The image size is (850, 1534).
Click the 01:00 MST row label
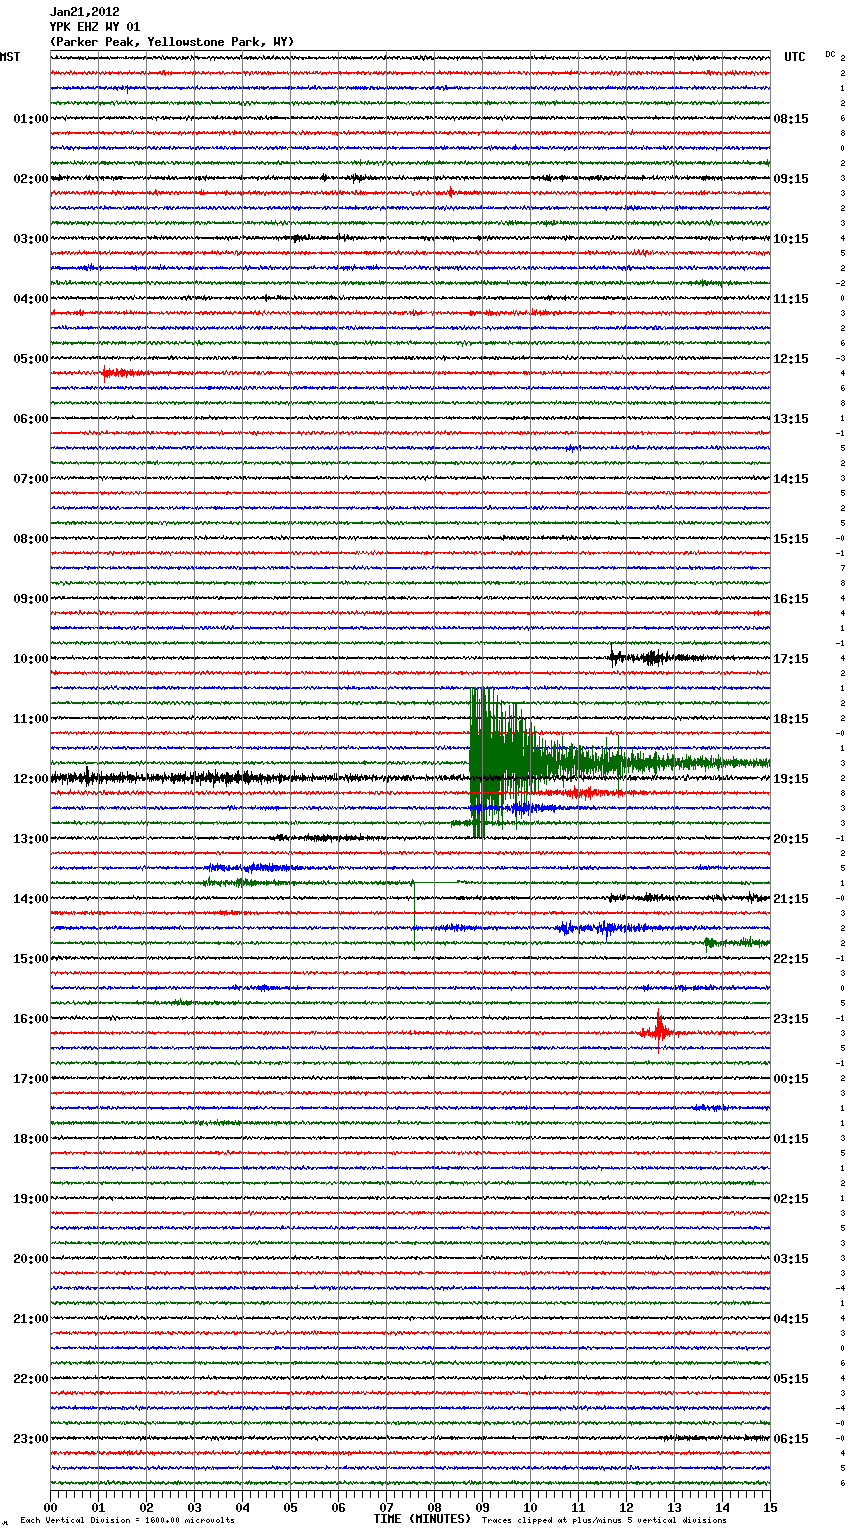coord(30,119)
